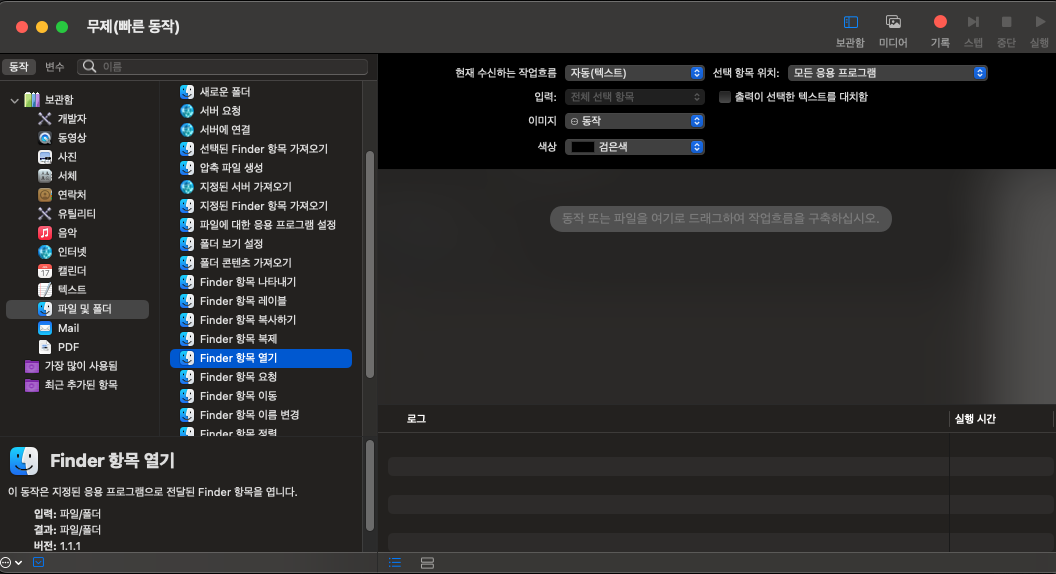Open the 이미지 동작 dropdown
This screenshot has width=1056, height=574.
point(634,121)
